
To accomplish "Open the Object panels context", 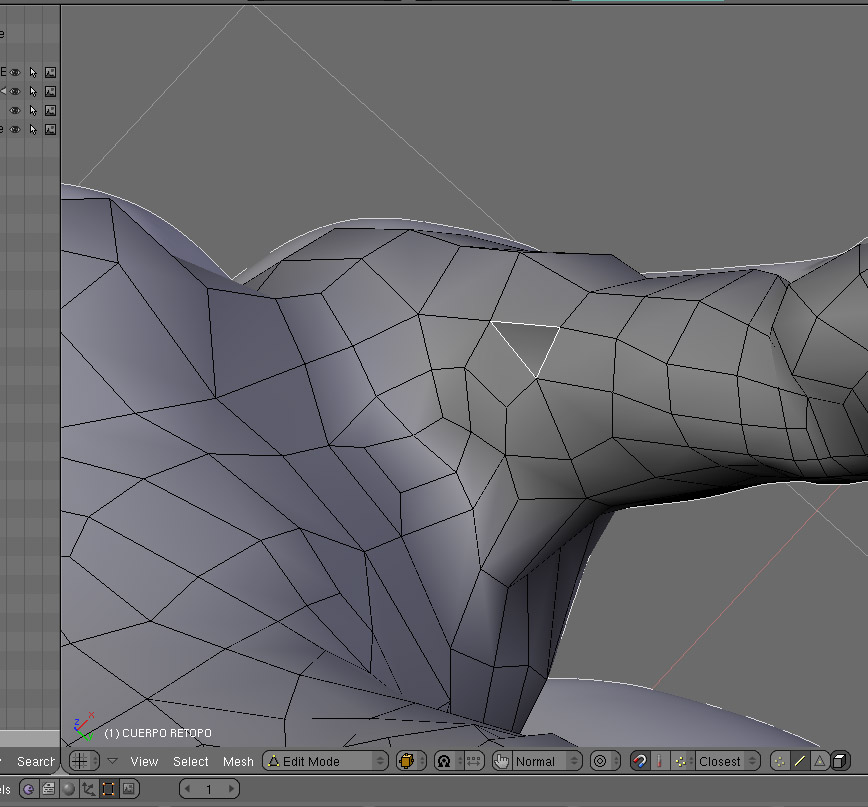I will 89,789.
